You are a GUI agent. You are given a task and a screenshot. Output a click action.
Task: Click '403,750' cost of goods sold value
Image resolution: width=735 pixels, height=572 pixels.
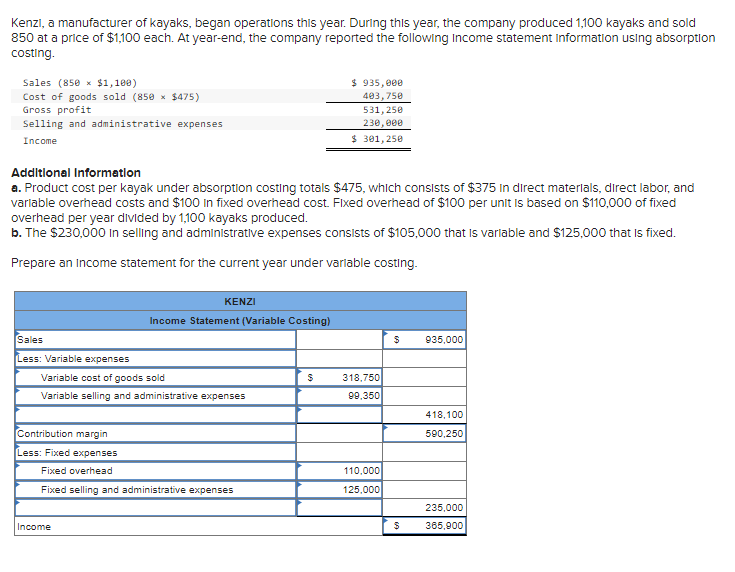coord(382,96)
